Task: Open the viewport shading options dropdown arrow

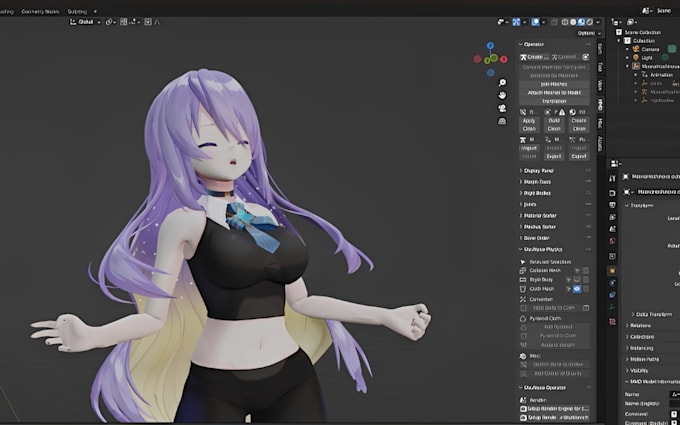Action: 598,22
